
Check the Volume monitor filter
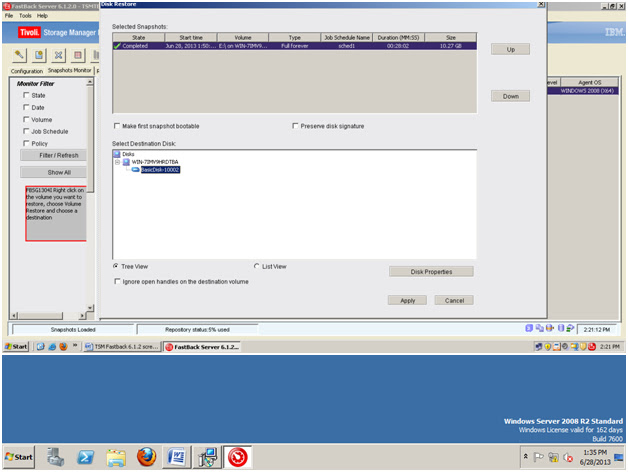pos(26,119)
